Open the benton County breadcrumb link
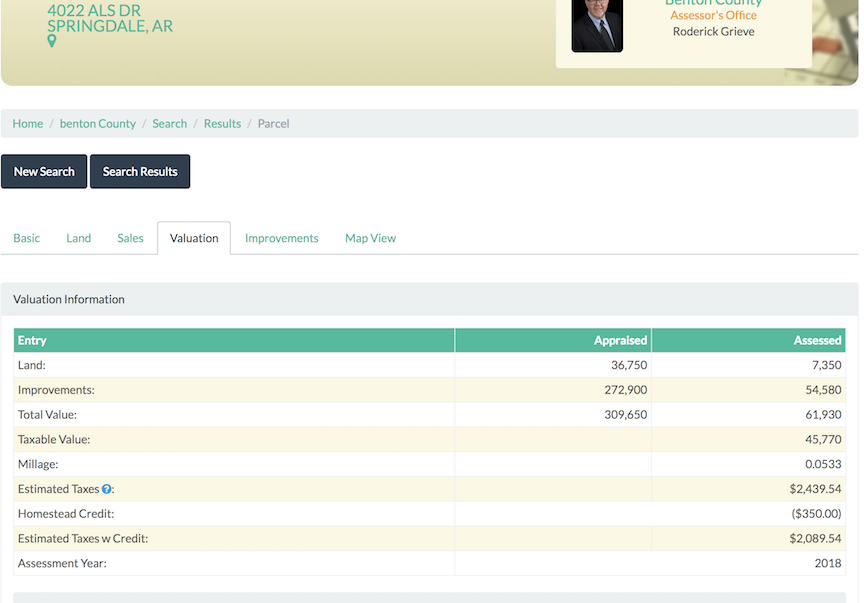Viewport: 864px width, 603px height. [98, 123]
